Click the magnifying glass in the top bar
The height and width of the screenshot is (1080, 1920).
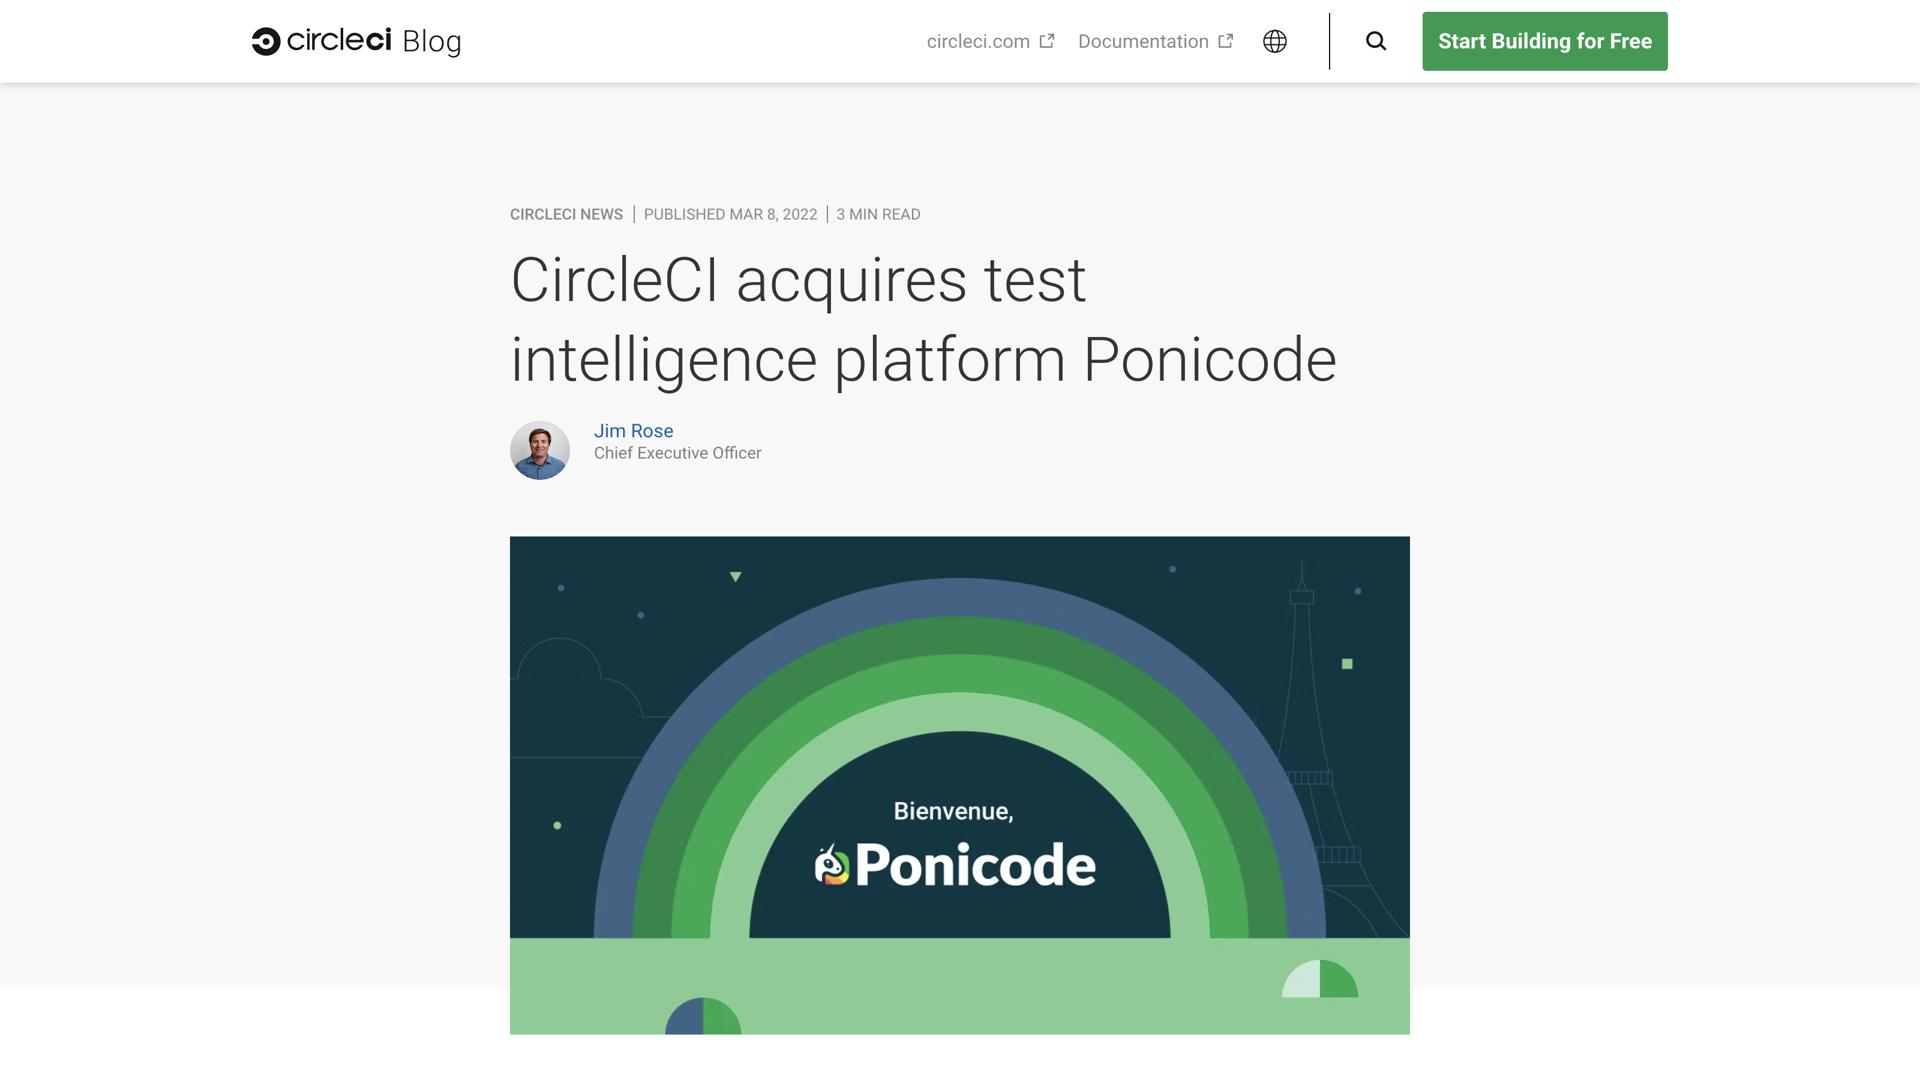pos(1376,41)
